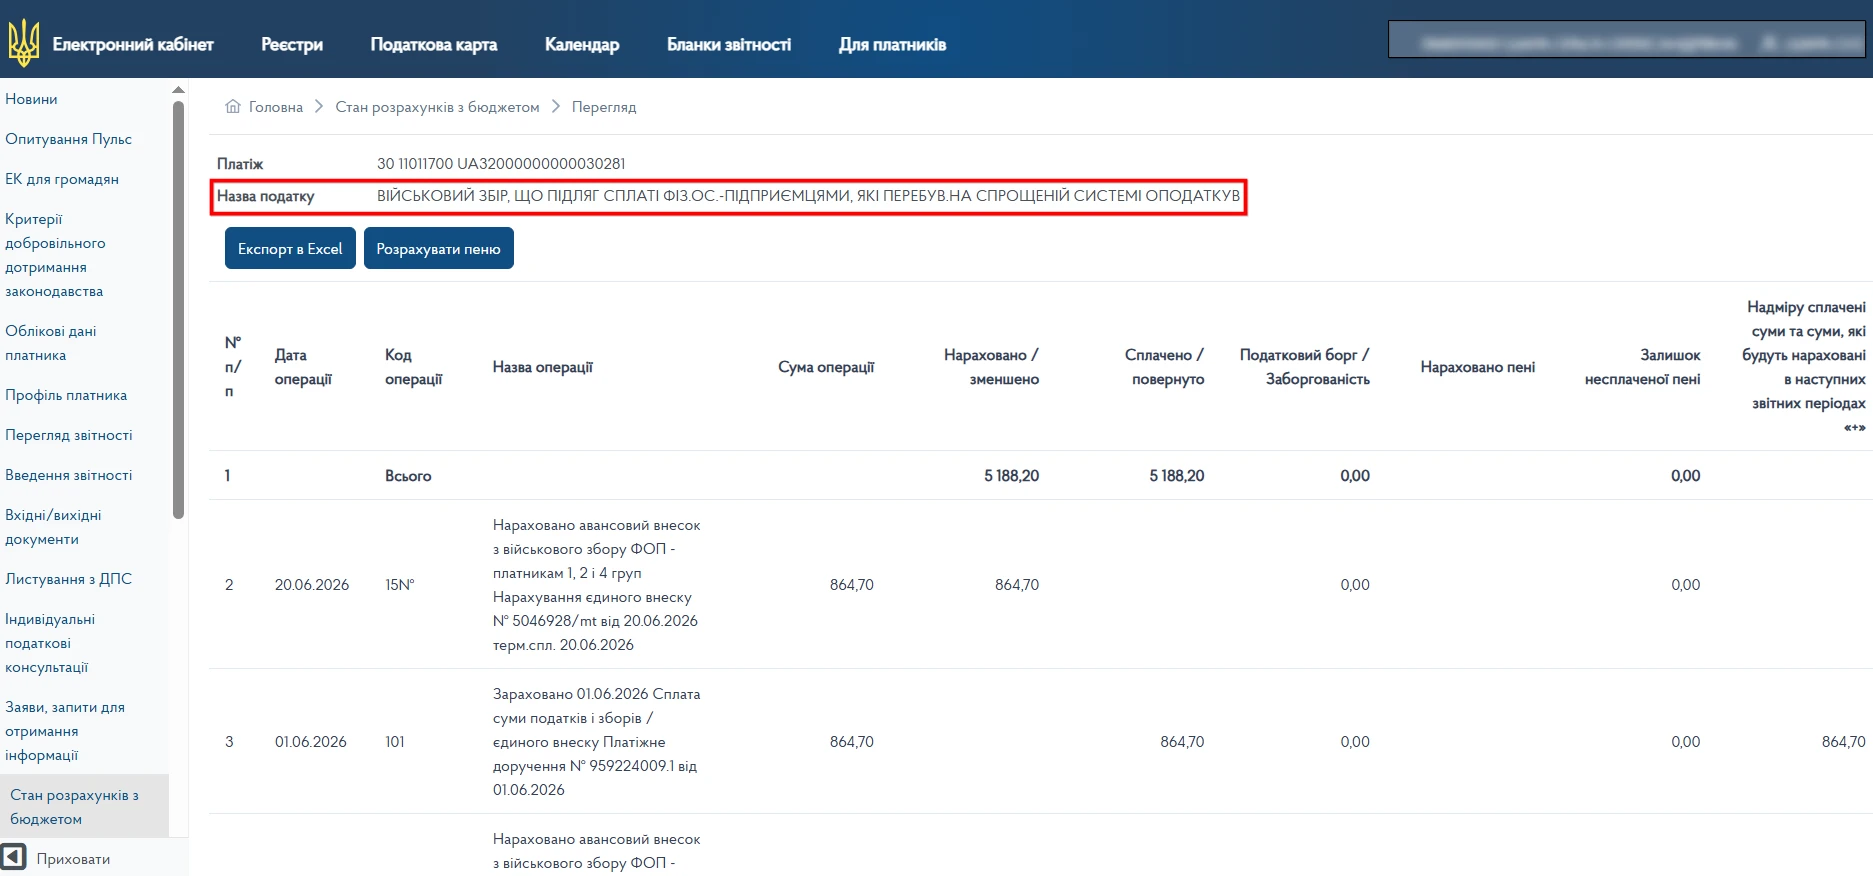The width and height of the screenshot is (1873, 876).
Task: Click Розрахувати пеню button
Action: coord(439,248)
